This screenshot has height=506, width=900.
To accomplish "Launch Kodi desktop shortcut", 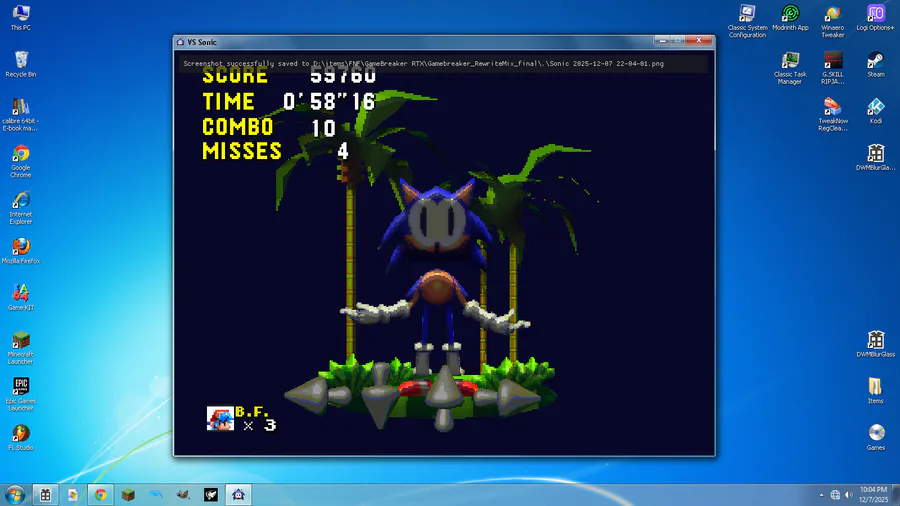I will pos(876,110).
